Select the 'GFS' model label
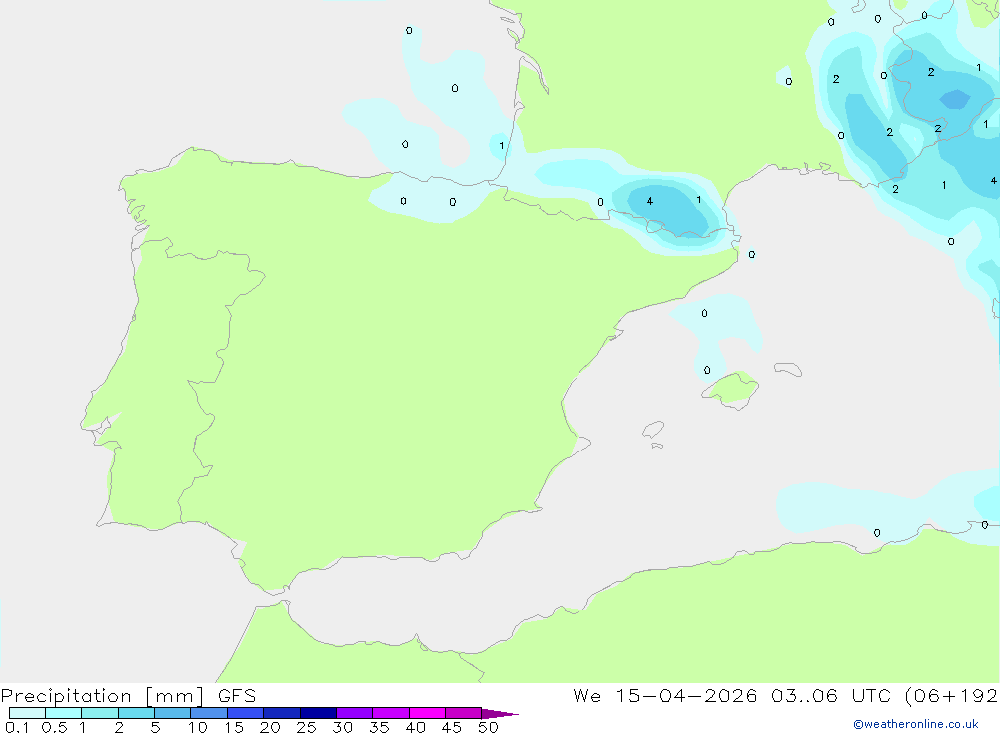The height and width of the screenshot is (733, 1000). (x=237, y=696)
